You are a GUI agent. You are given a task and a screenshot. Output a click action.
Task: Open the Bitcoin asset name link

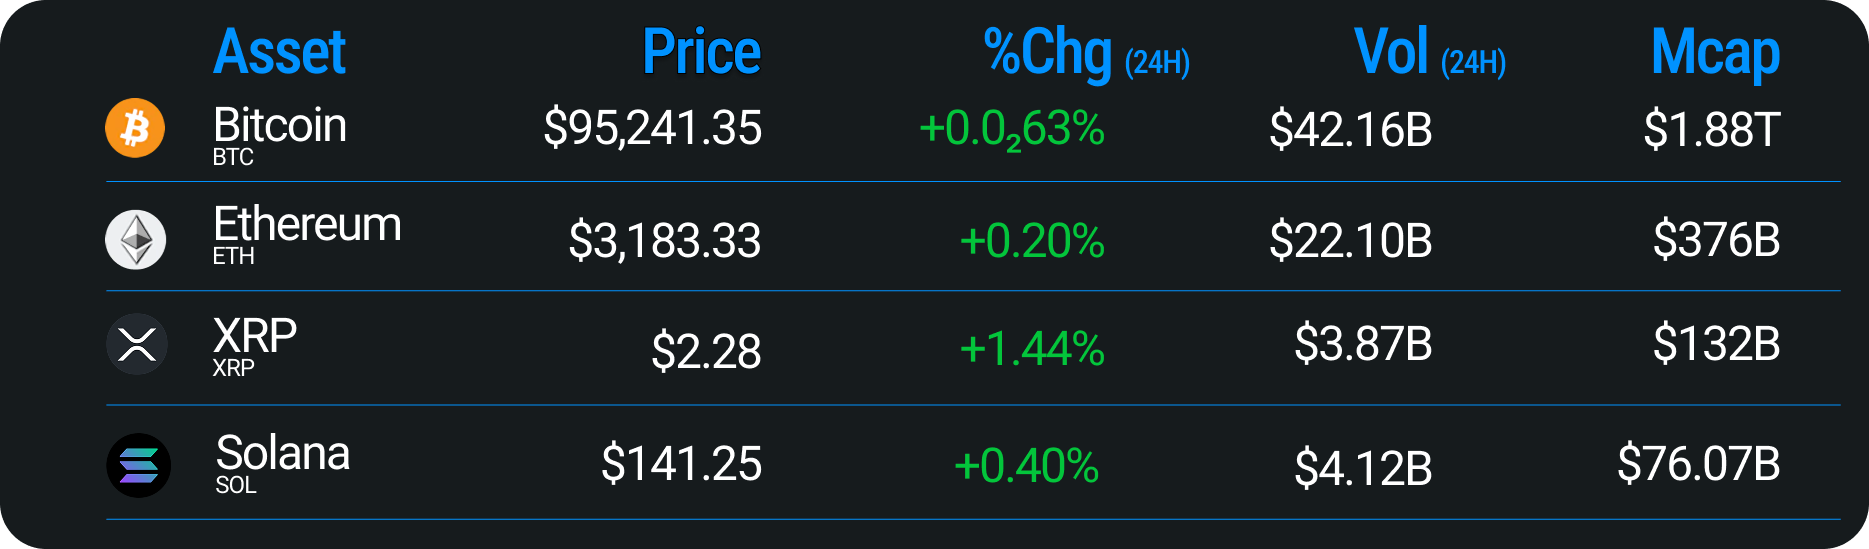pos(279,127)
